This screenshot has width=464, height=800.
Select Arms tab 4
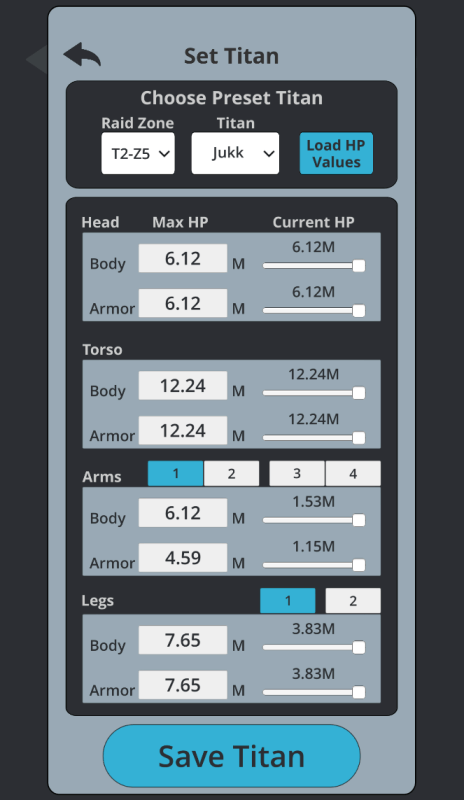(353, 473)
